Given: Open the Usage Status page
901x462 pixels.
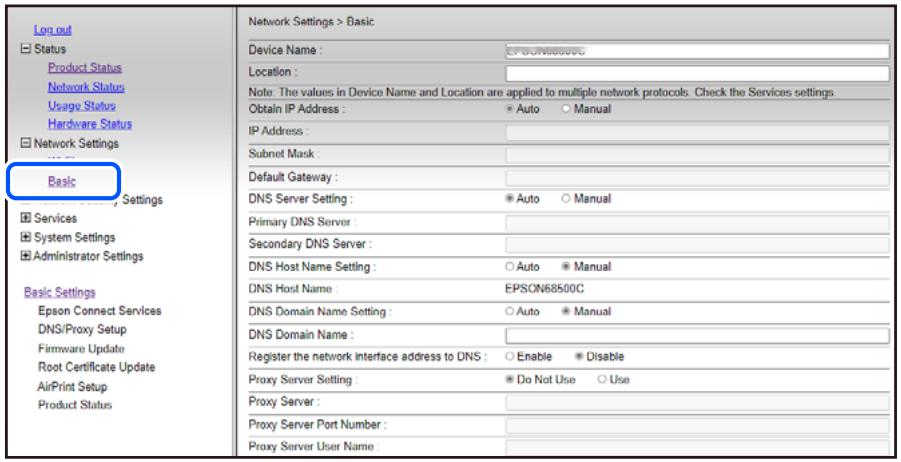Looking at the screenshot, I should [82, 106].
